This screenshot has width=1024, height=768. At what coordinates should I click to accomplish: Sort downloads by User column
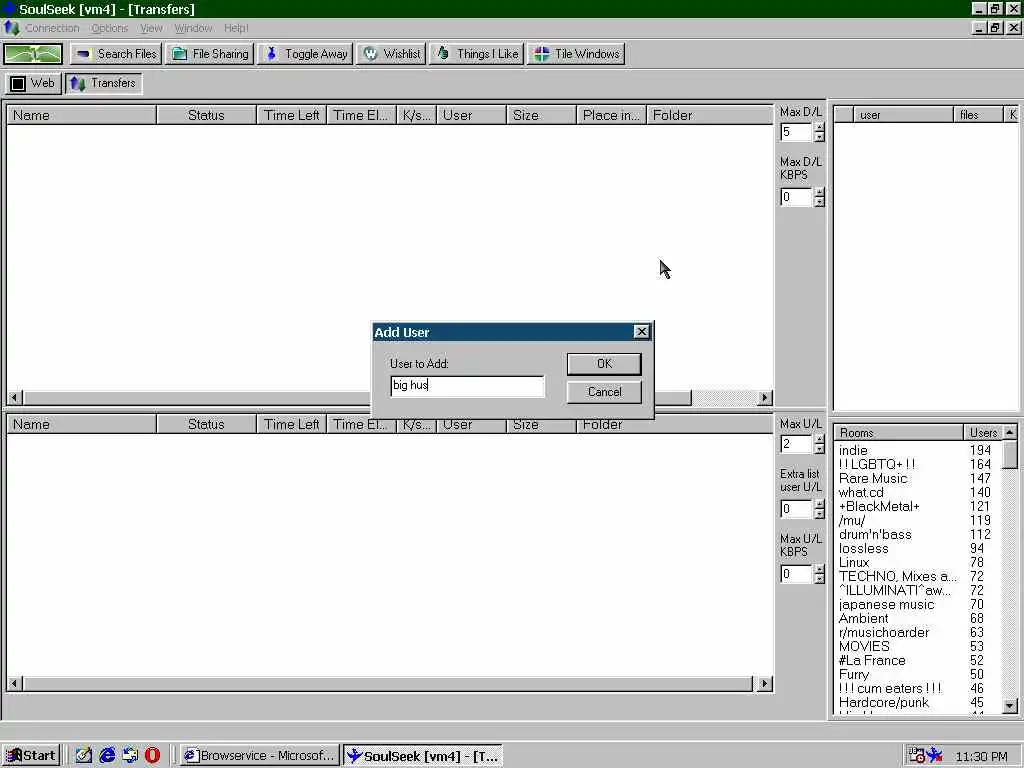tap(472, 115)
